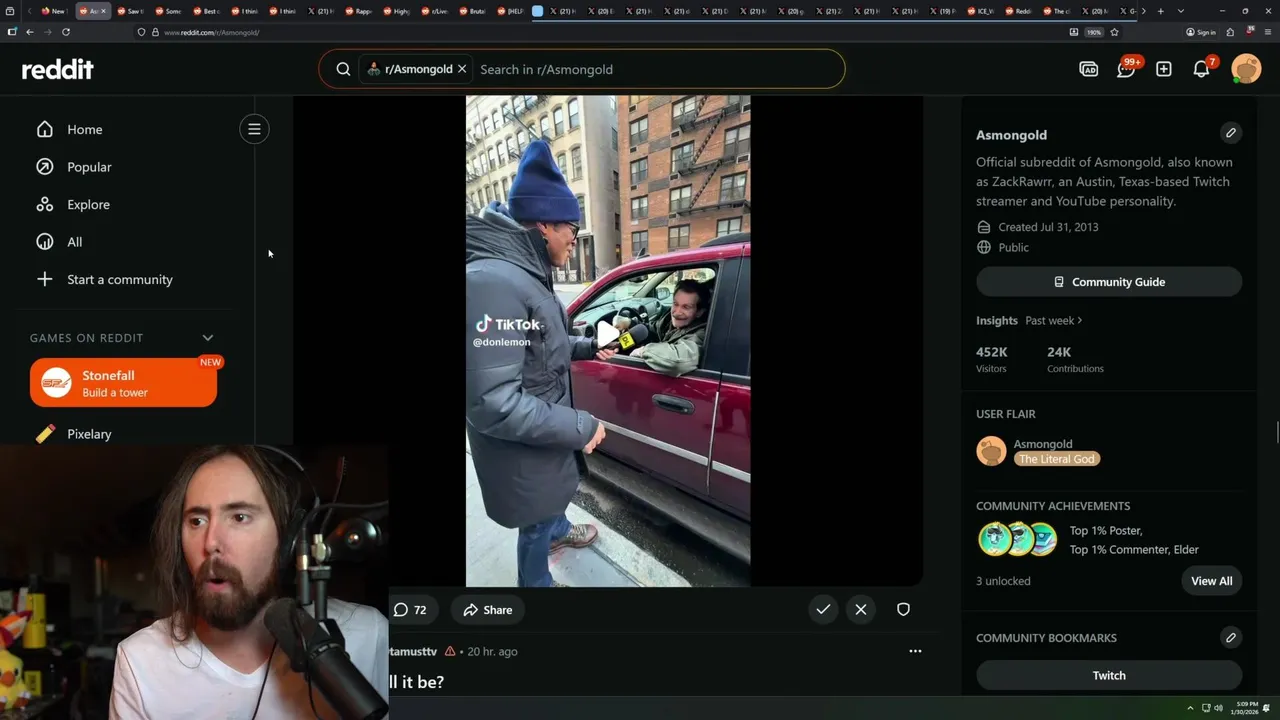This screenshot has width=1280, height=720.
Task: Play the TikTok video
Action: (x=608, y=334)
